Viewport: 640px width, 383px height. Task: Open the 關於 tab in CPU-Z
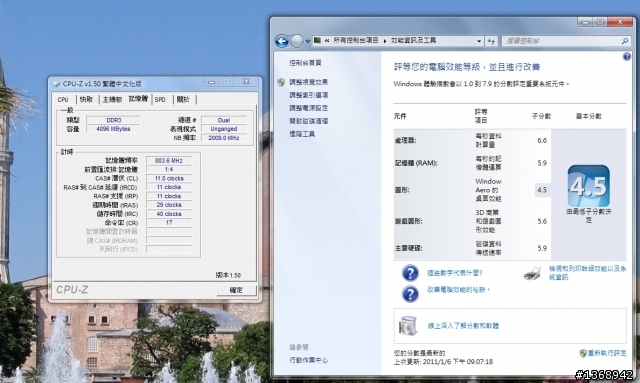(x=183, y=100)
